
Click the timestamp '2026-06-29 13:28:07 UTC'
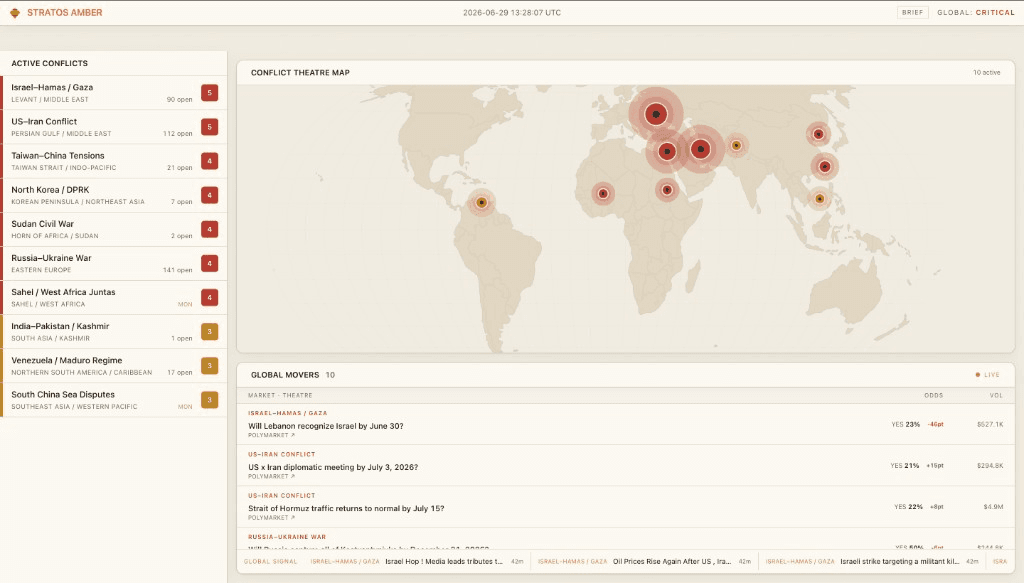512,12
